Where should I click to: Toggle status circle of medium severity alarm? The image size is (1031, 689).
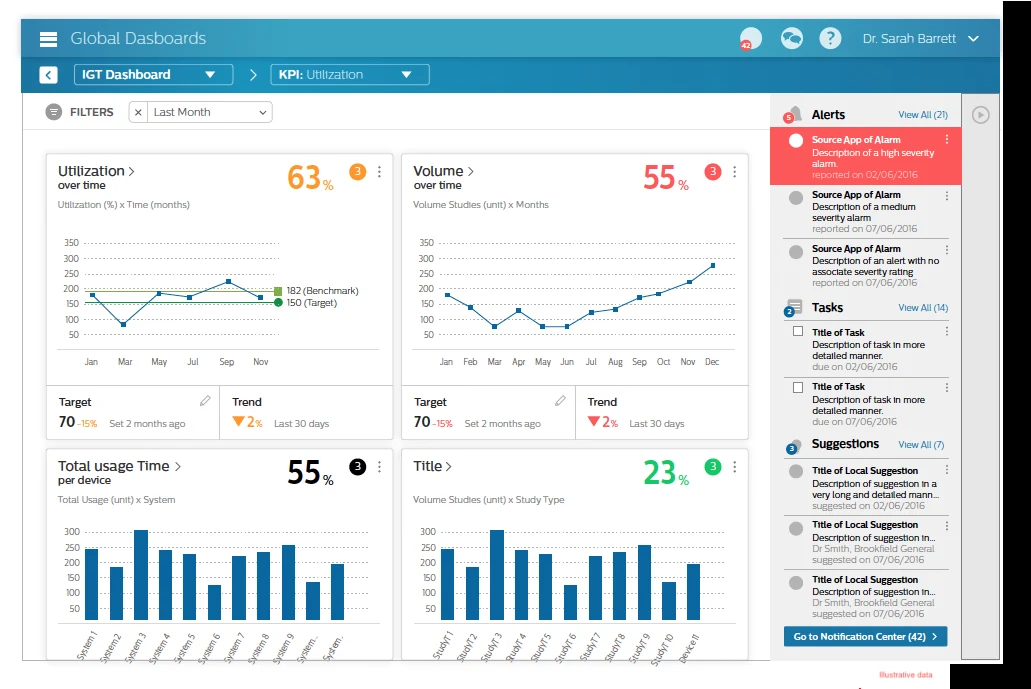click(x=796, y=197)
